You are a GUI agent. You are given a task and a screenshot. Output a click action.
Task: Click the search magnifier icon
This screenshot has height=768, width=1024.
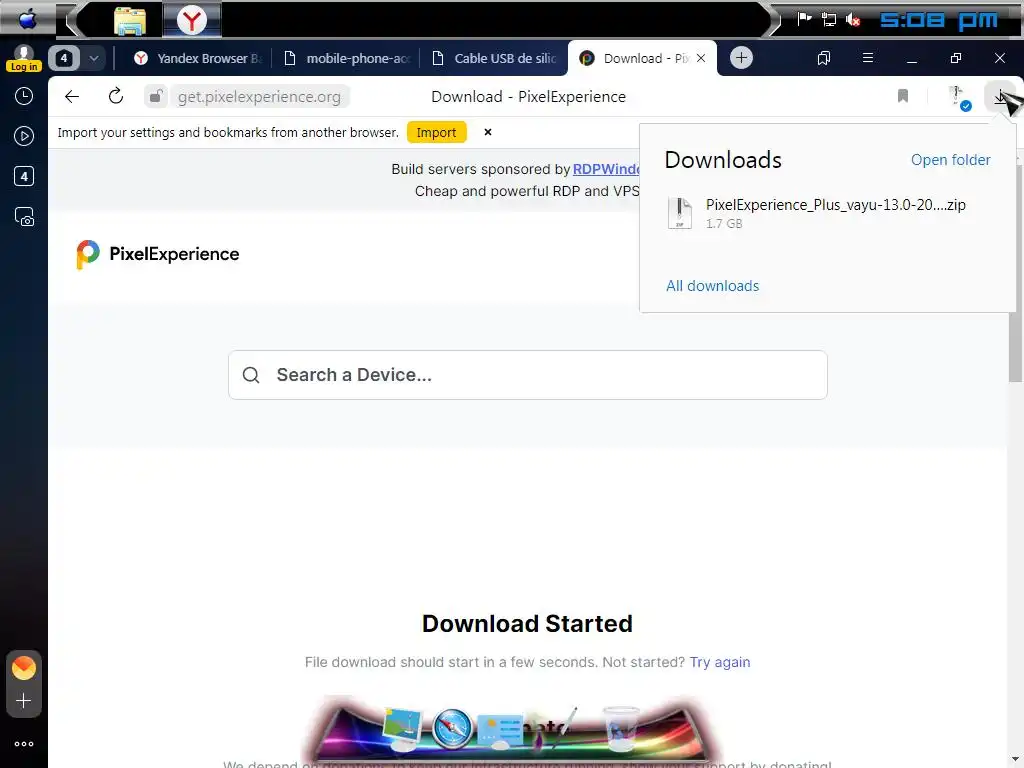click(251, 375)
